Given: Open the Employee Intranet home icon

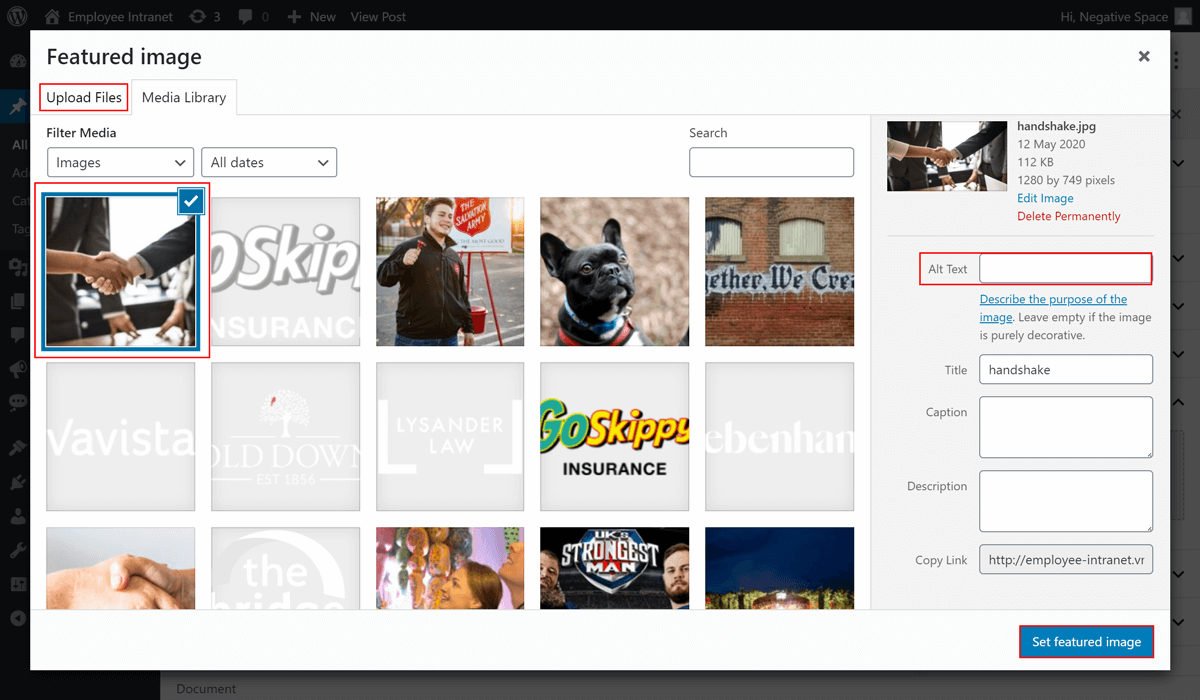Looking at the screenshot, I should point(53,16).
